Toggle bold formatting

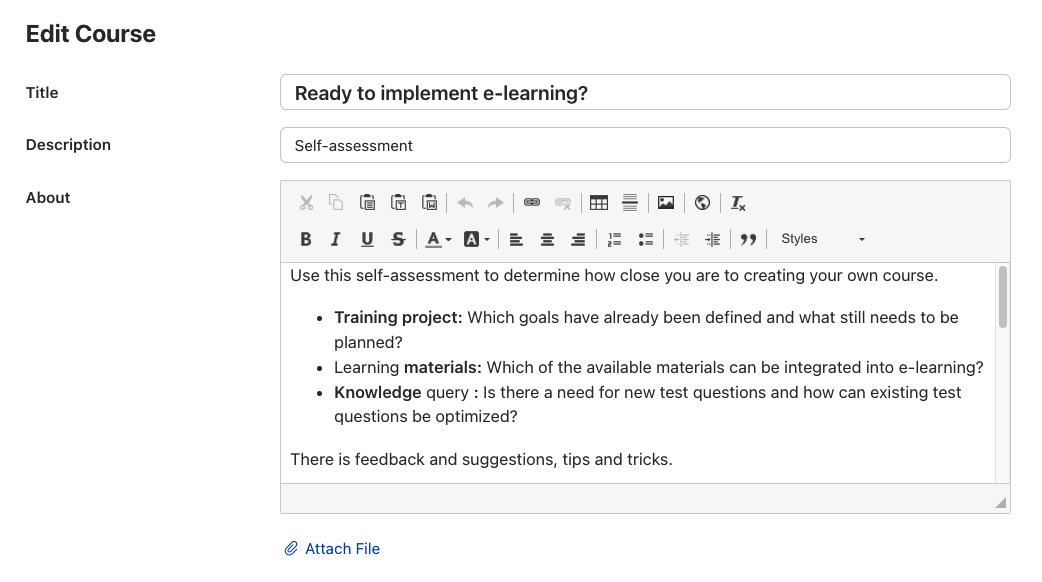point(306,239)
